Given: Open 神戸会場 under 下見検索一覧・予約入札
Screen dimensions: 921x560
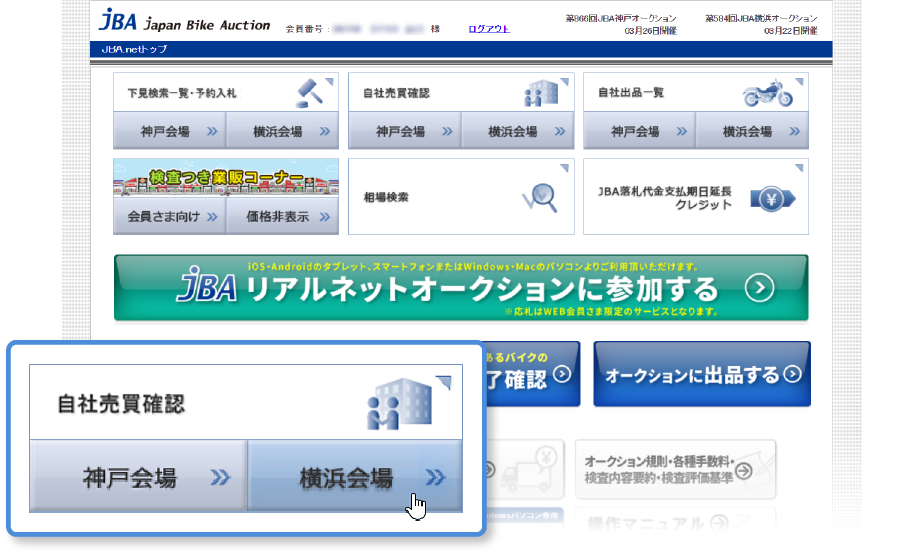Looking at the screenshot, I should (170, 131).
